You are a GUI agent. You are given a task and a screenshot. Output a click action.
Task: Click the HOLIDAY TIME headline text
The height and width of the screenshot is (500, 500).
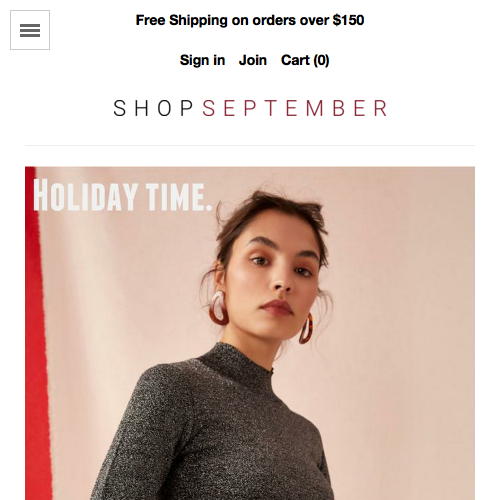tap(123, 196)
